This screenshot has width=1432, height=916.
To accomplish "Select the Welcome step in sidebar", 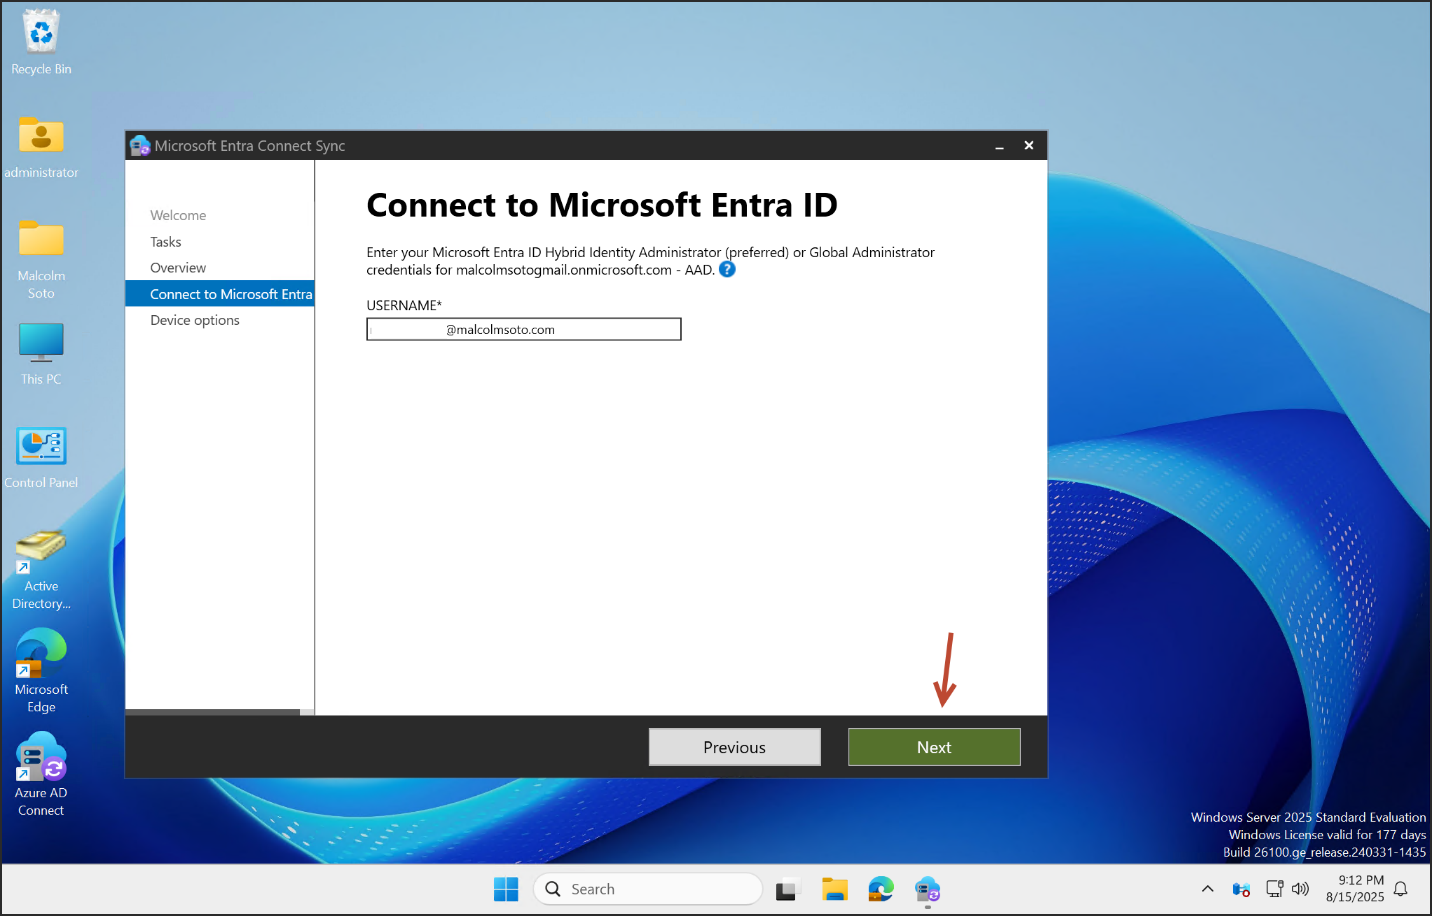I will point(178,215).
